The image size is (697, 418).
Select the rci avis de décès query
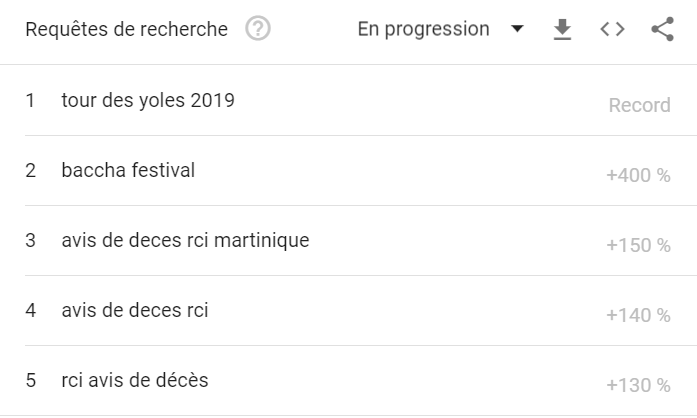click(x=135, y=380)
